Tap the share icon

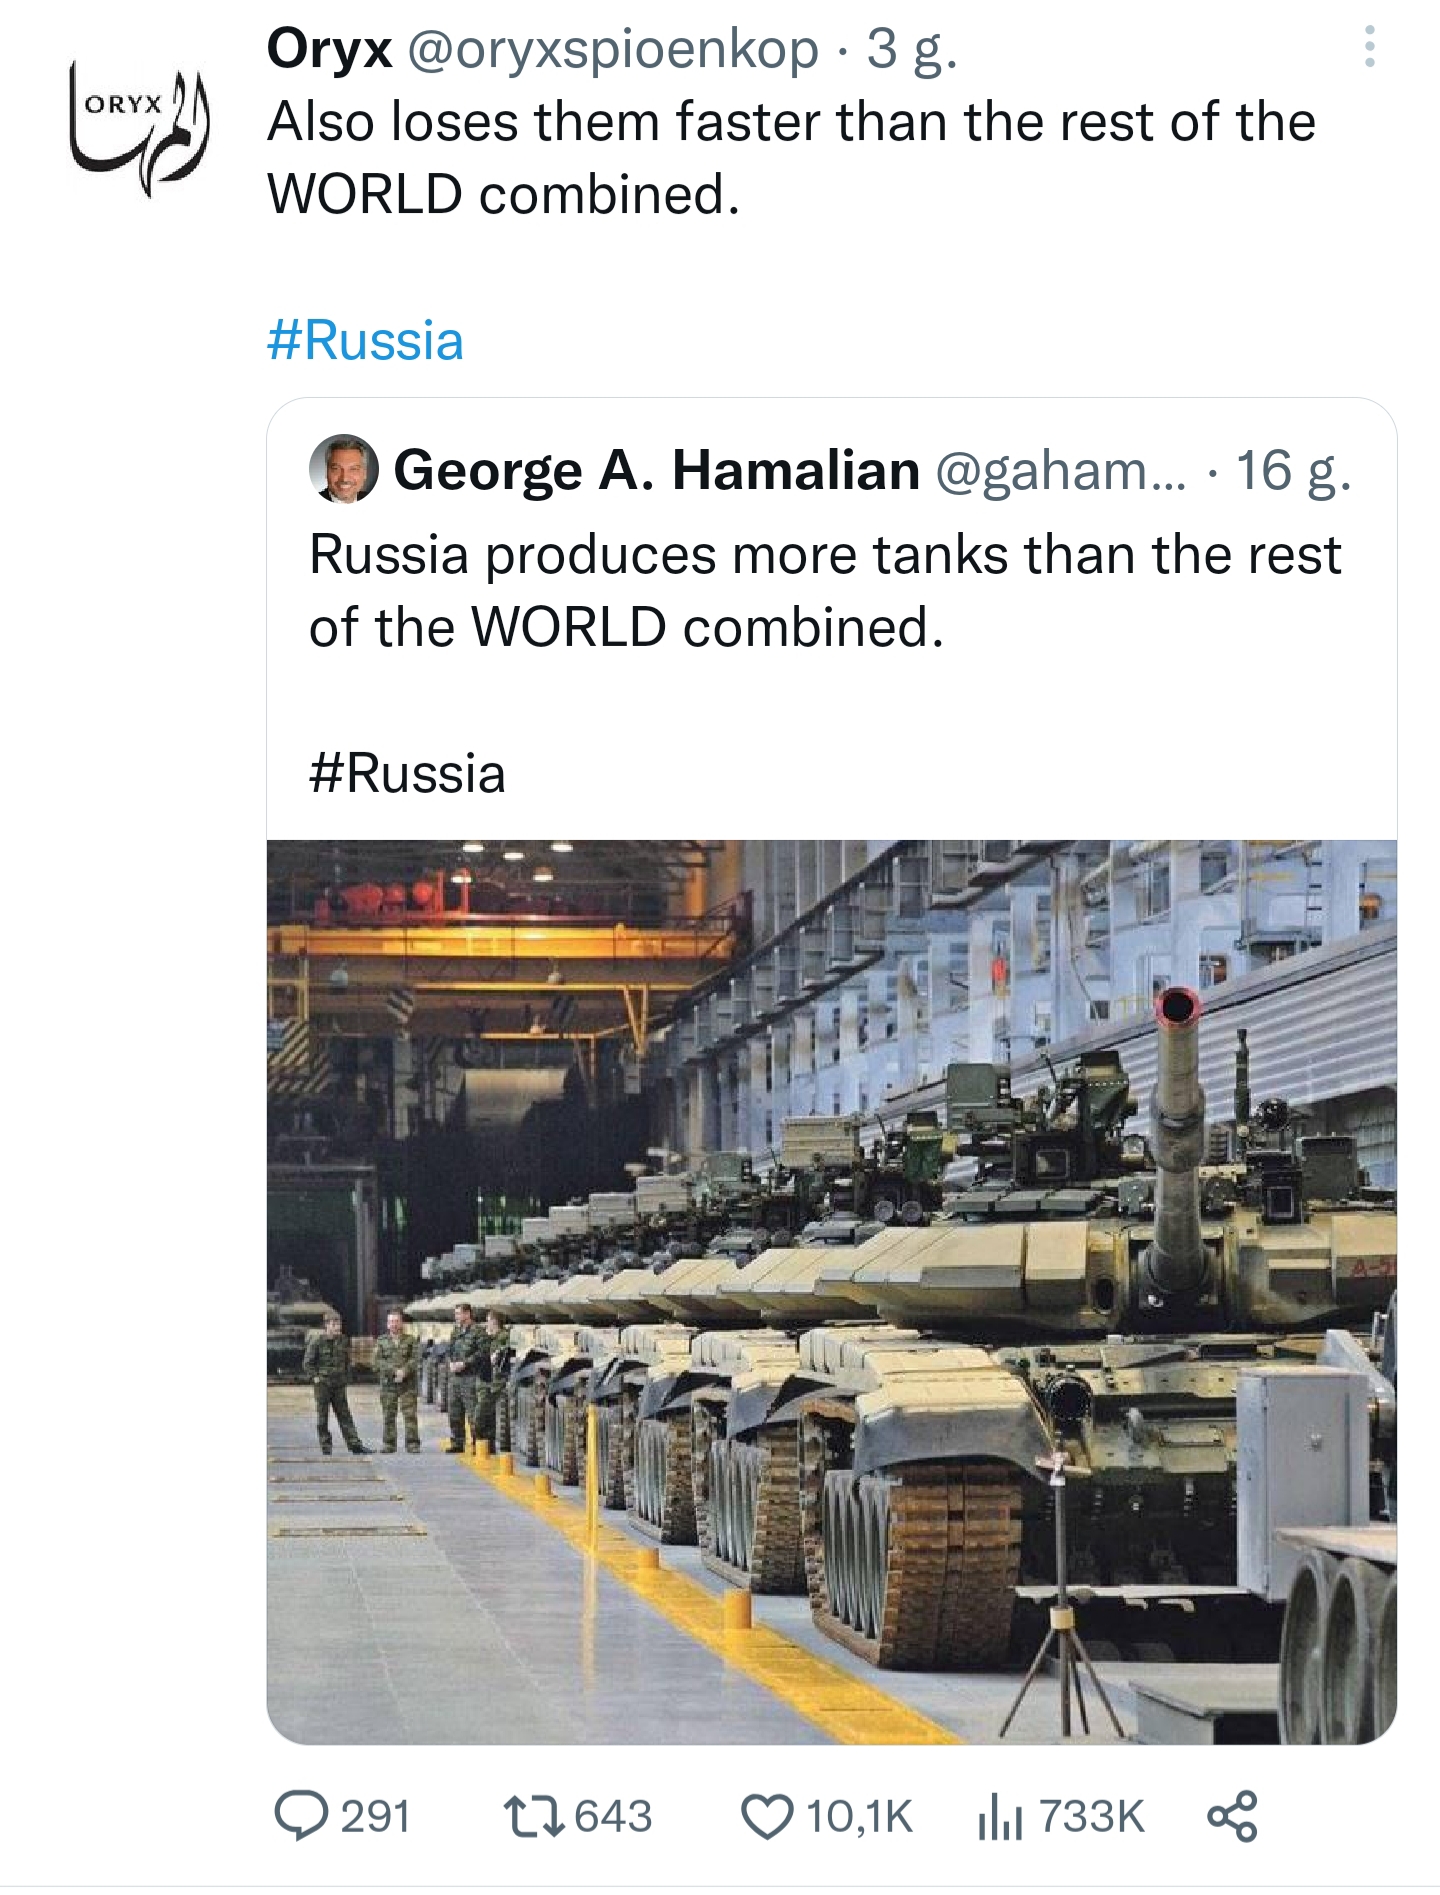[1232, 1816]
